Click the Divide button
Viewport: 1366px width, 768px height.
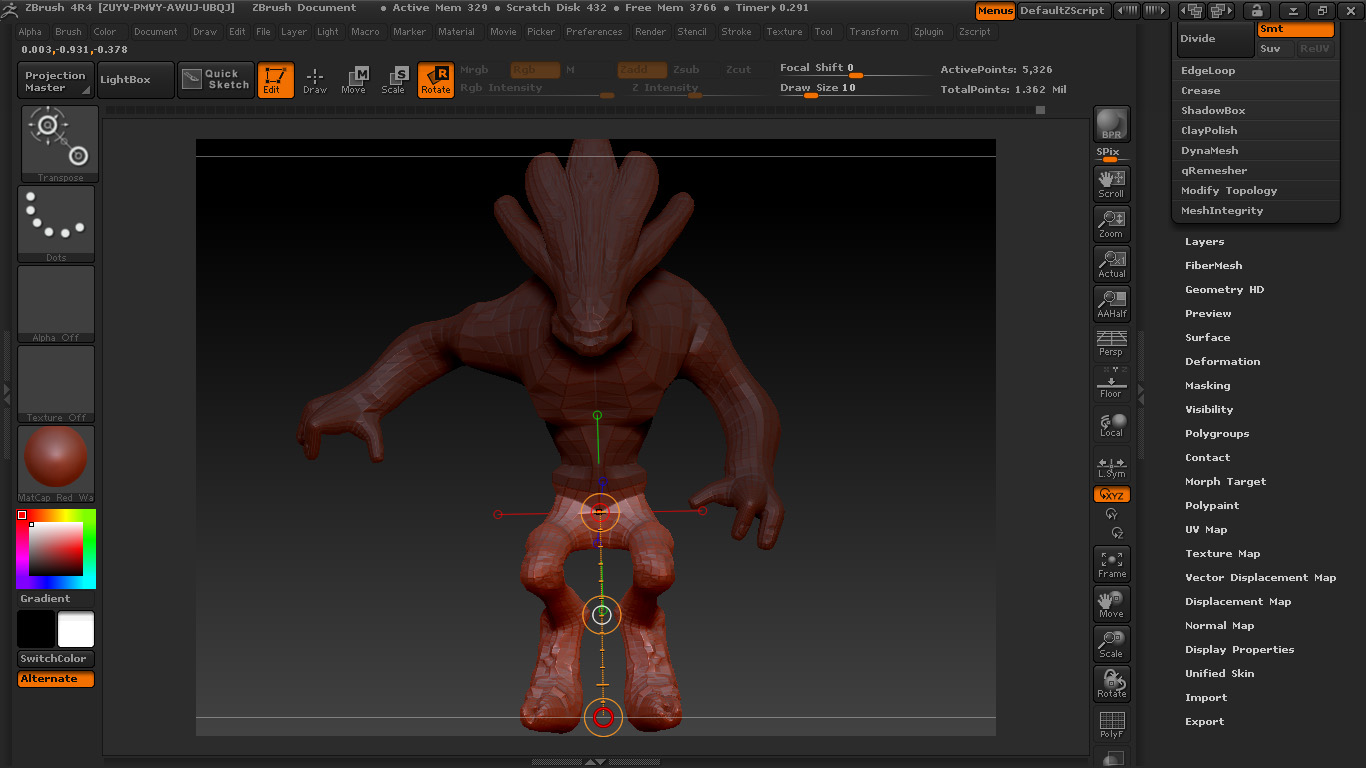[1215, 39]
